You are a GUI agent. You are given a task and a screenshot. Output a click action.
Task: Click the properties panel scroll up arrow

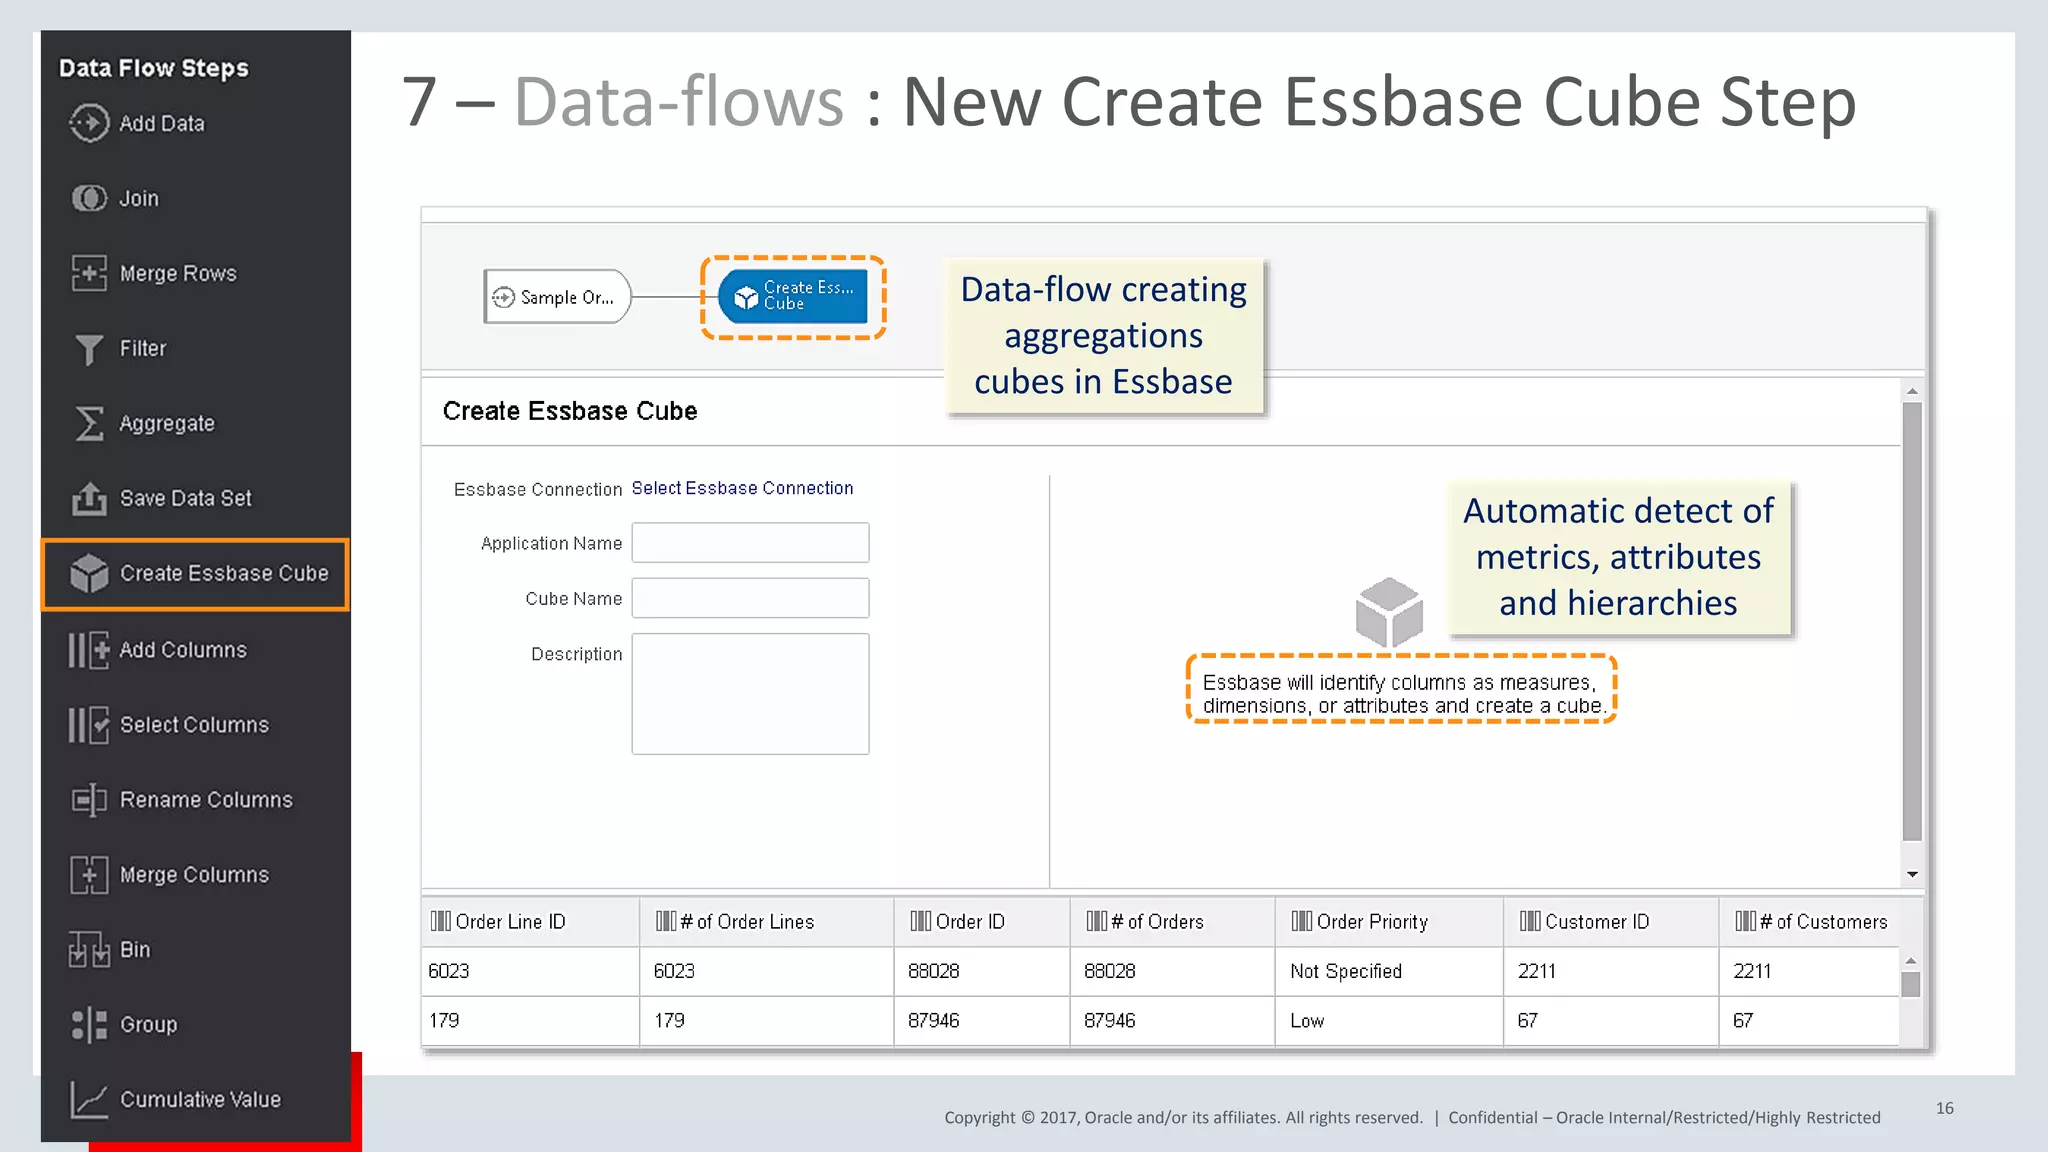(1912, 391)
